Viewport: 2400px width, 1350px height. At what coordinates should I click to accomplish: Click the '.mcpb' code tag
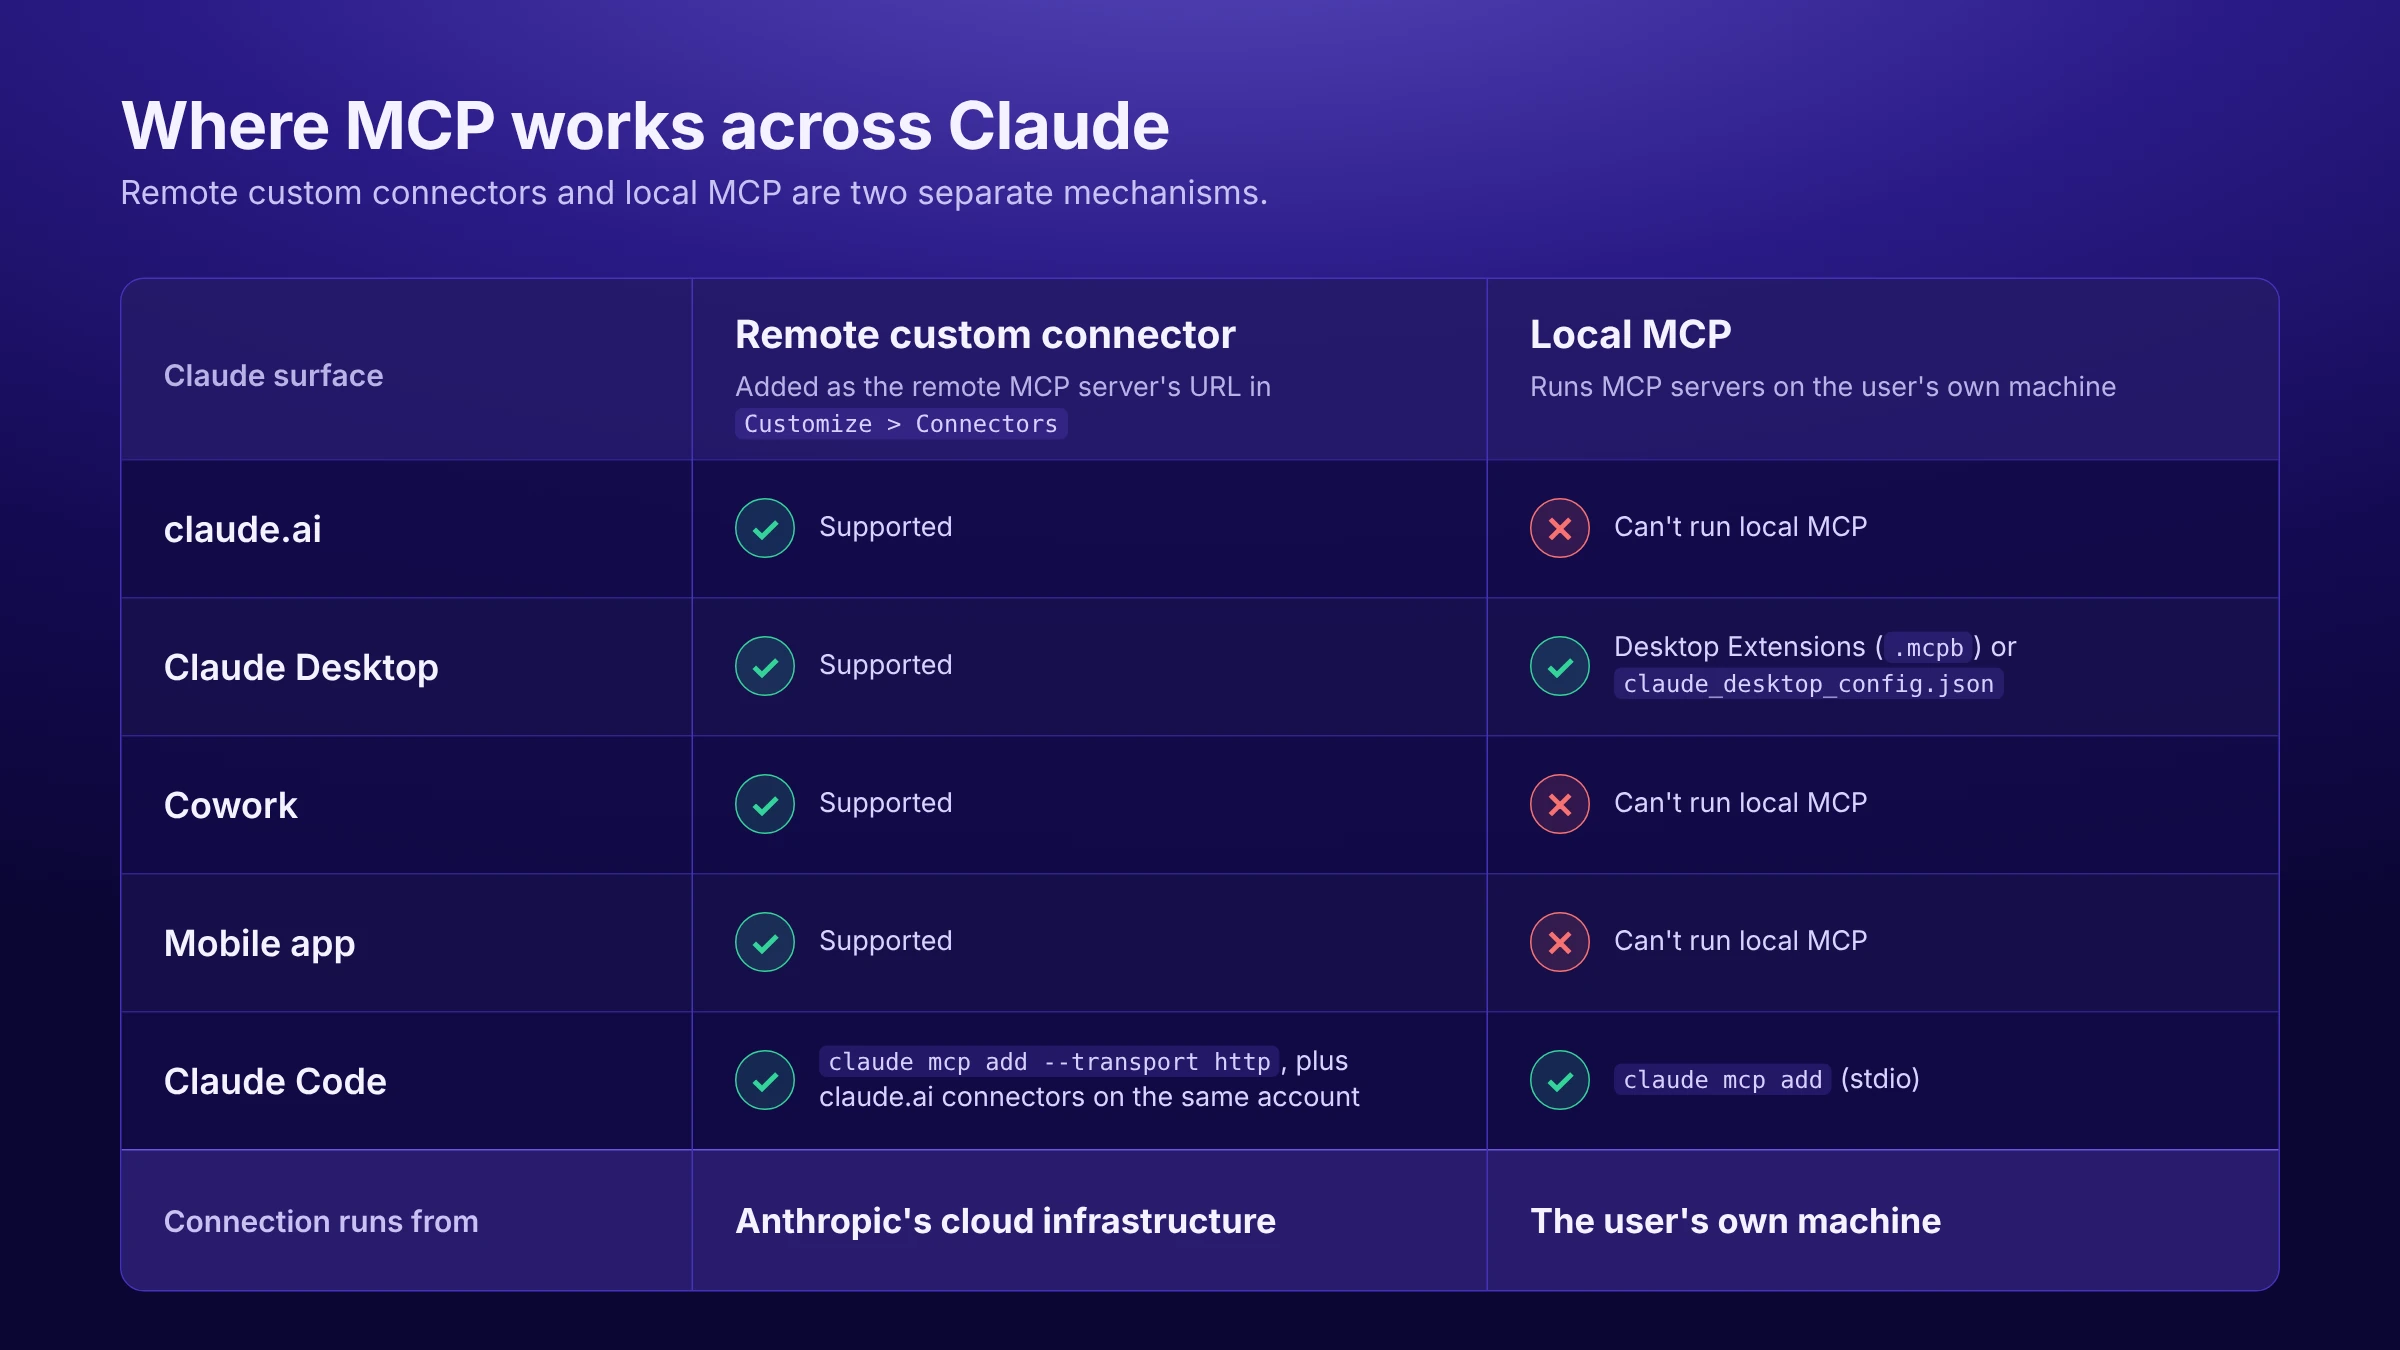[1928, 648]
